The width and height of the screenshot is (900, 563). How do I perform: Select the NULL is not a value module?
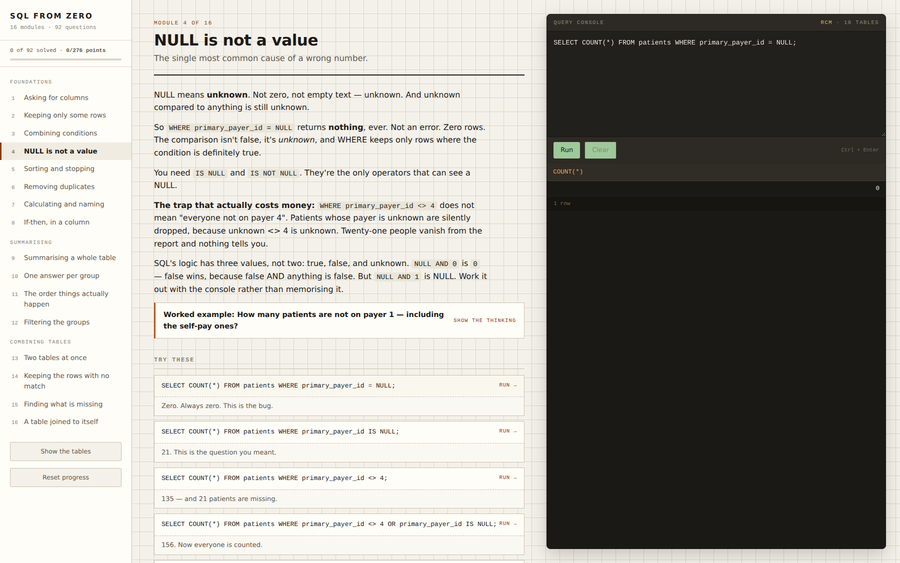[x=65, y=151]
